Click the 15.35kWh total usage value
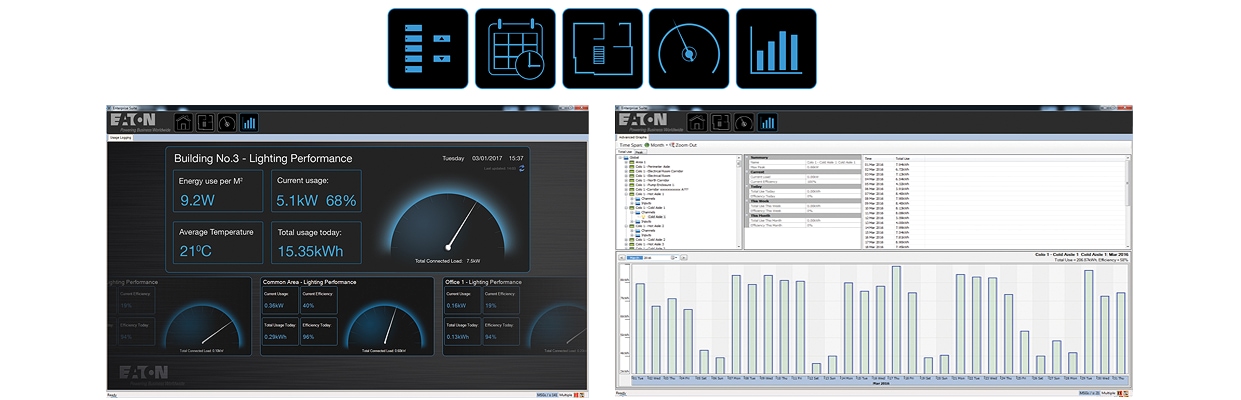Screen dimensions: 1241x400 [311, 252]
